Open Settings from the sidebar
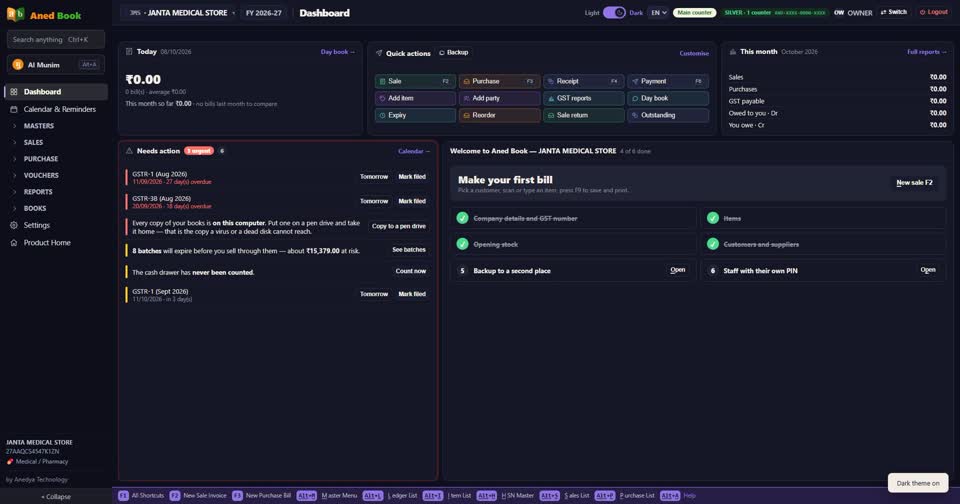This screenshot has width=960, height=504. pyautogui.click(x=56, y=225)
